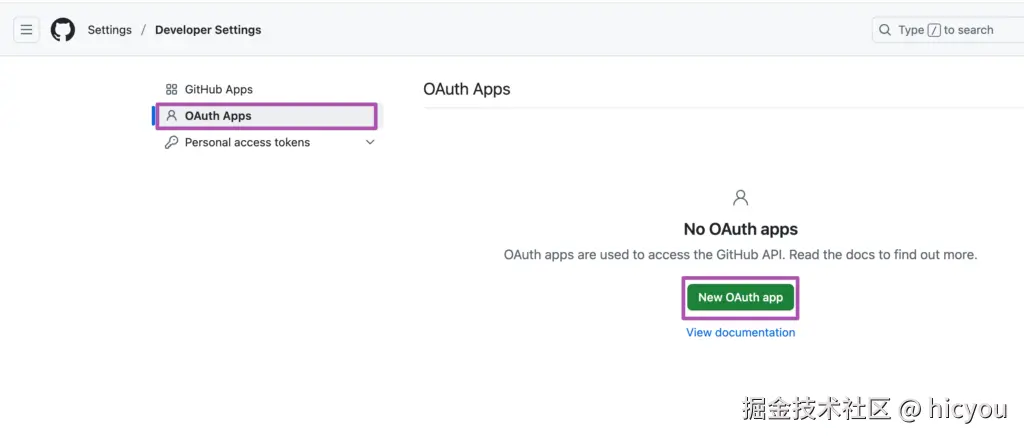
Task: Focus the Type / to search field
Action: tap(960, 30)
